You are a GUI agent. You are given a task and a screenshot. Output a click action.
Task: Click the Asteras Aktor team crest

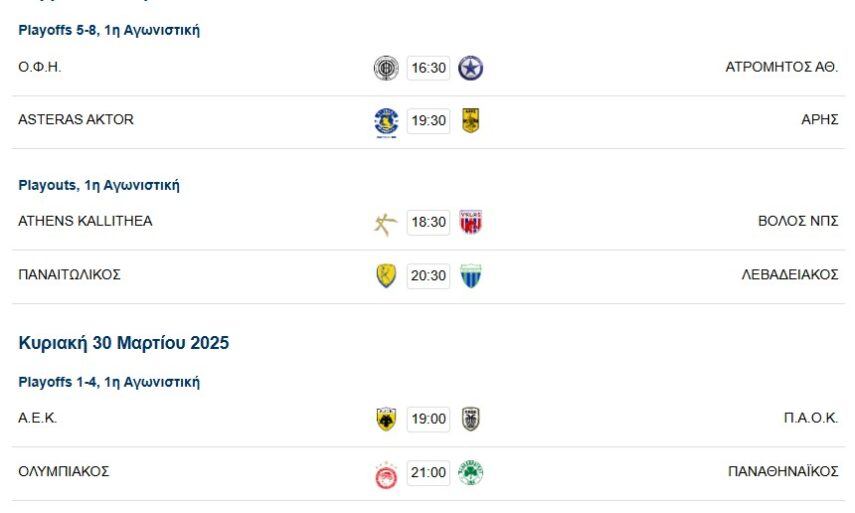[x=386, y=121]
